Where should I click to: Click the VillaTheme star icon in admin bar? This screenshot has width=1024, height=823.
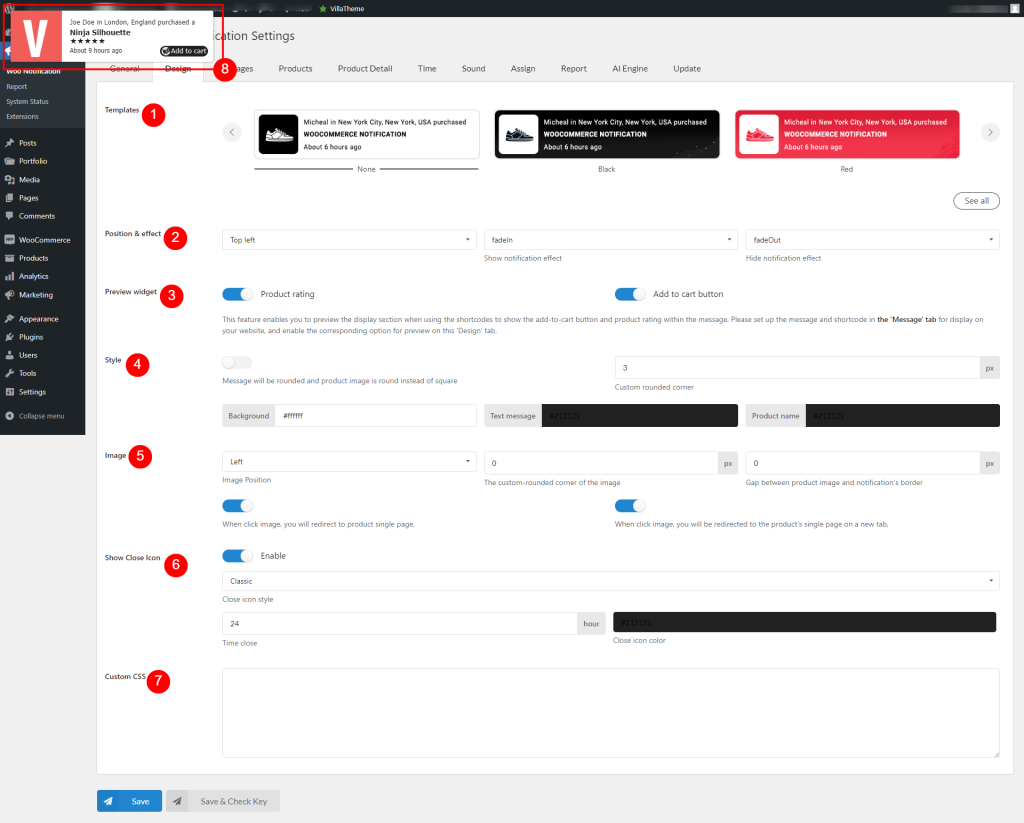point(323,8)
